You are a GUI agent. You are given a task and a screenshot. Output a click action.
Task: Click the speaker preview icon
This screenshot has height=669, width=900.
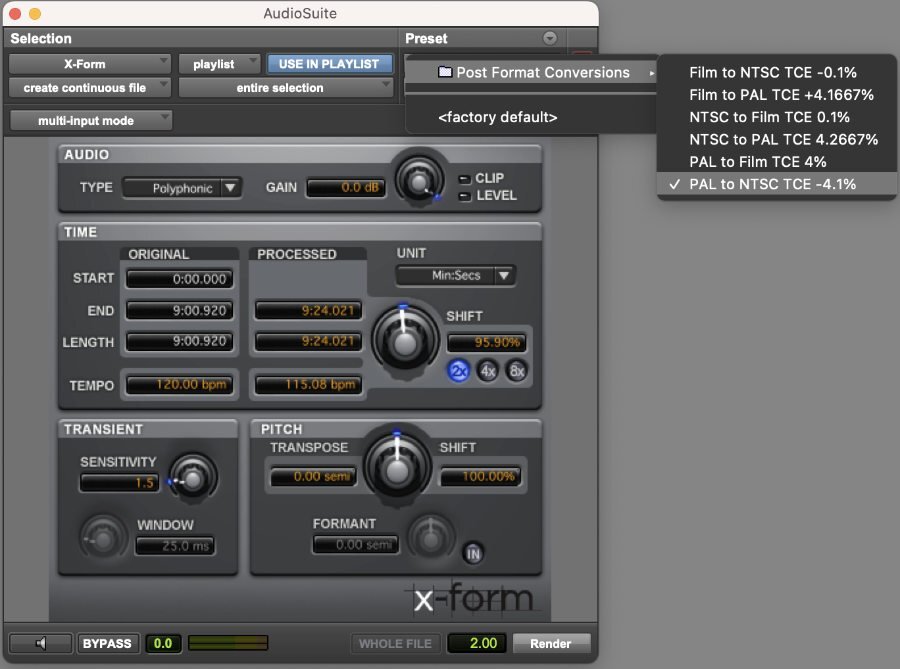point(41,643)
